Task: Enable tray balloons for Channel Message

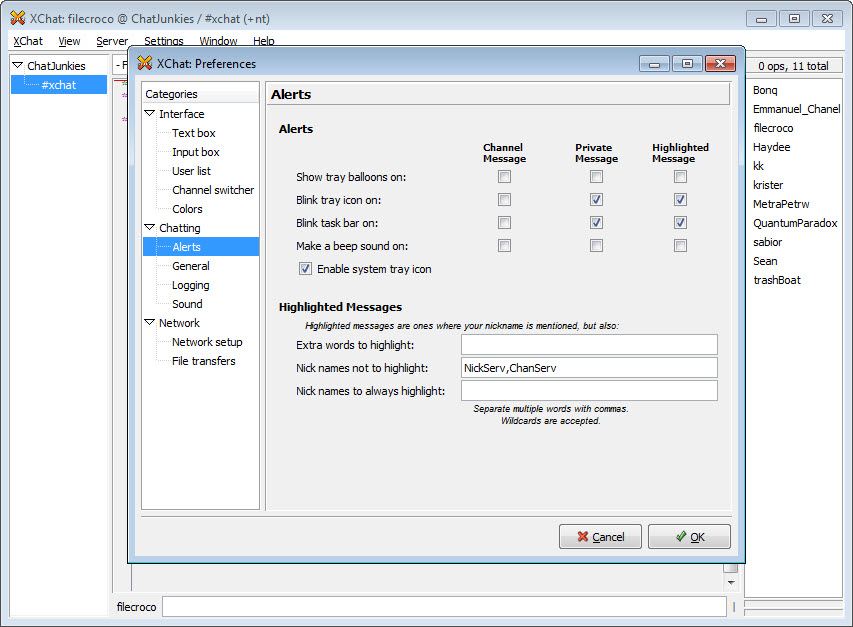Action: pyautogui.click(x=504, y=177)
